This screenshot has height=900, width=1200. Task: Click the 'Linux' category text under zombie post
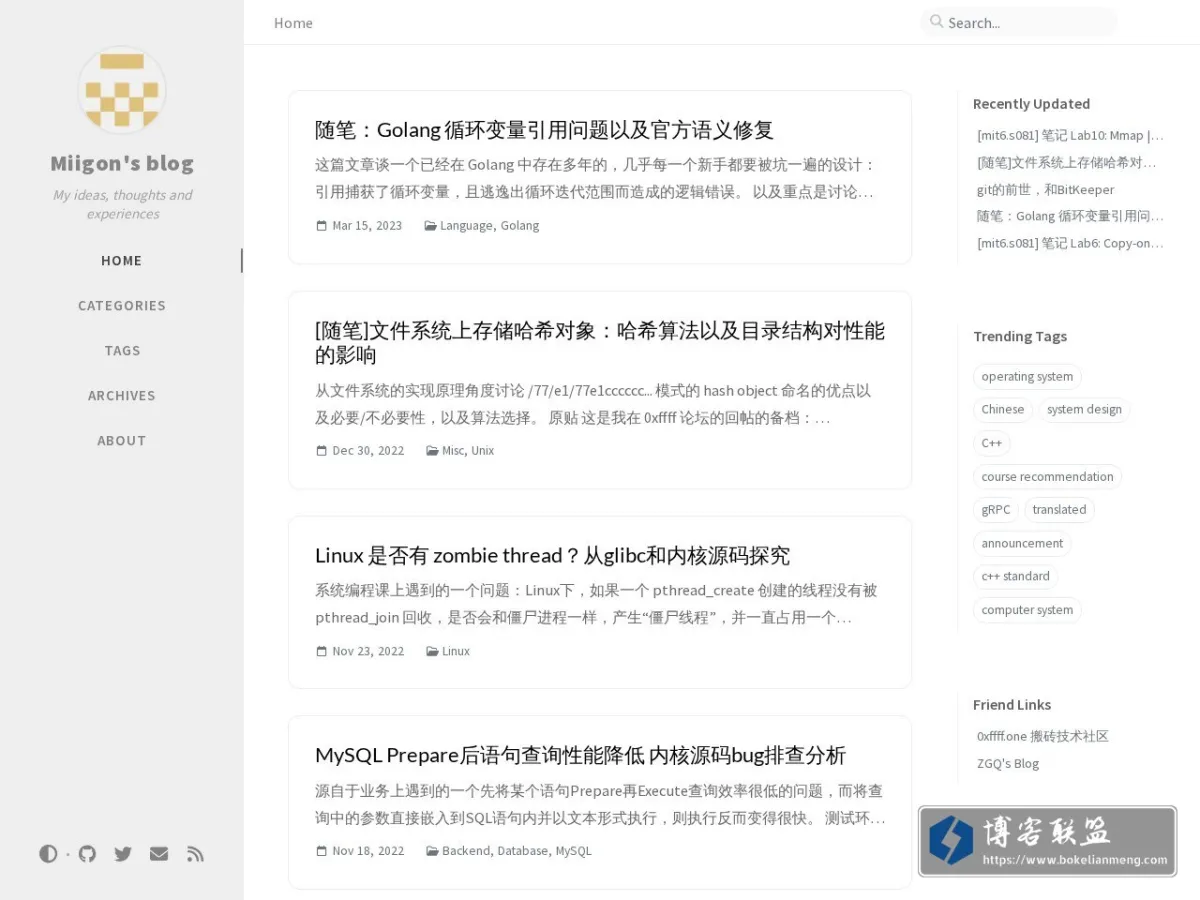[x=456, y=651]
